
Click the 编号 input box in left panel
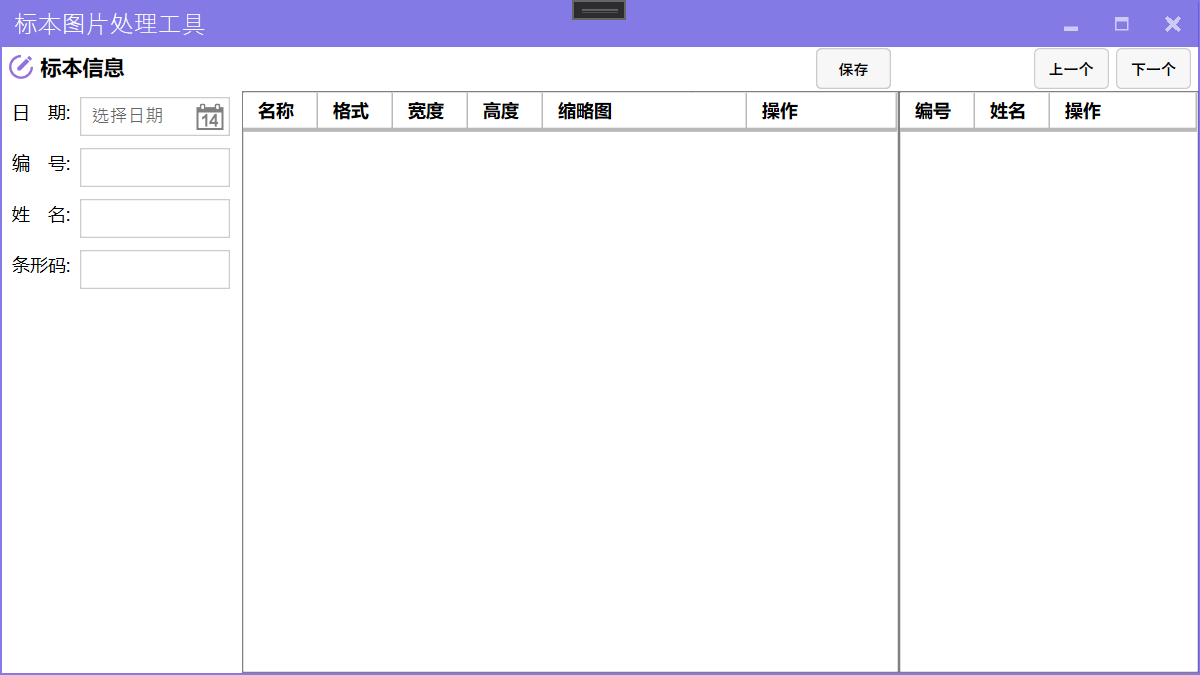(x=155, y=167)
